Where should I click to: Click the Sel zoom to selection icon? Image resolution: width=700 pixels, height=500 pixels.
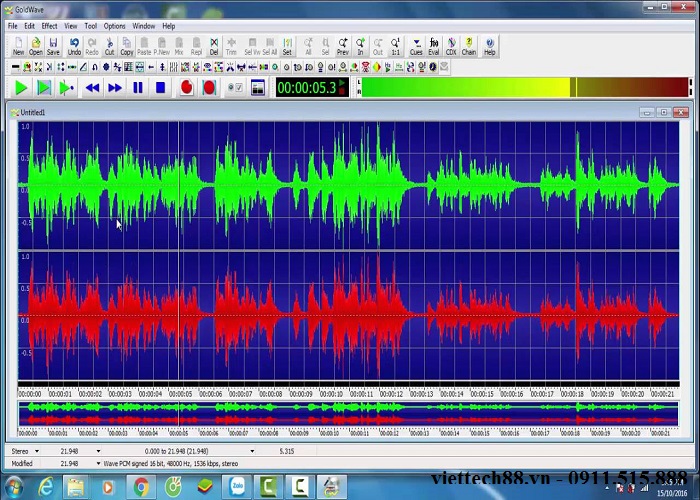click(325, 46)
